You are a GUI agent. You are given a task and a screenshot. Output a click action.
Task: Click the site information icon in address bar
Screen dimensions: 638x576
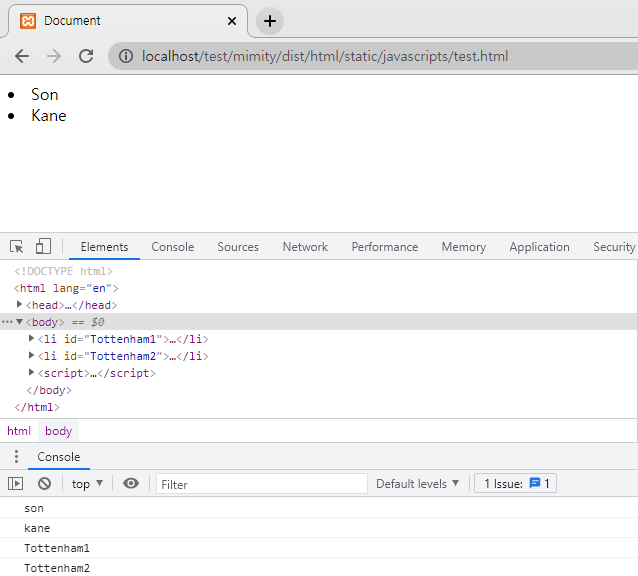(126, 56)
